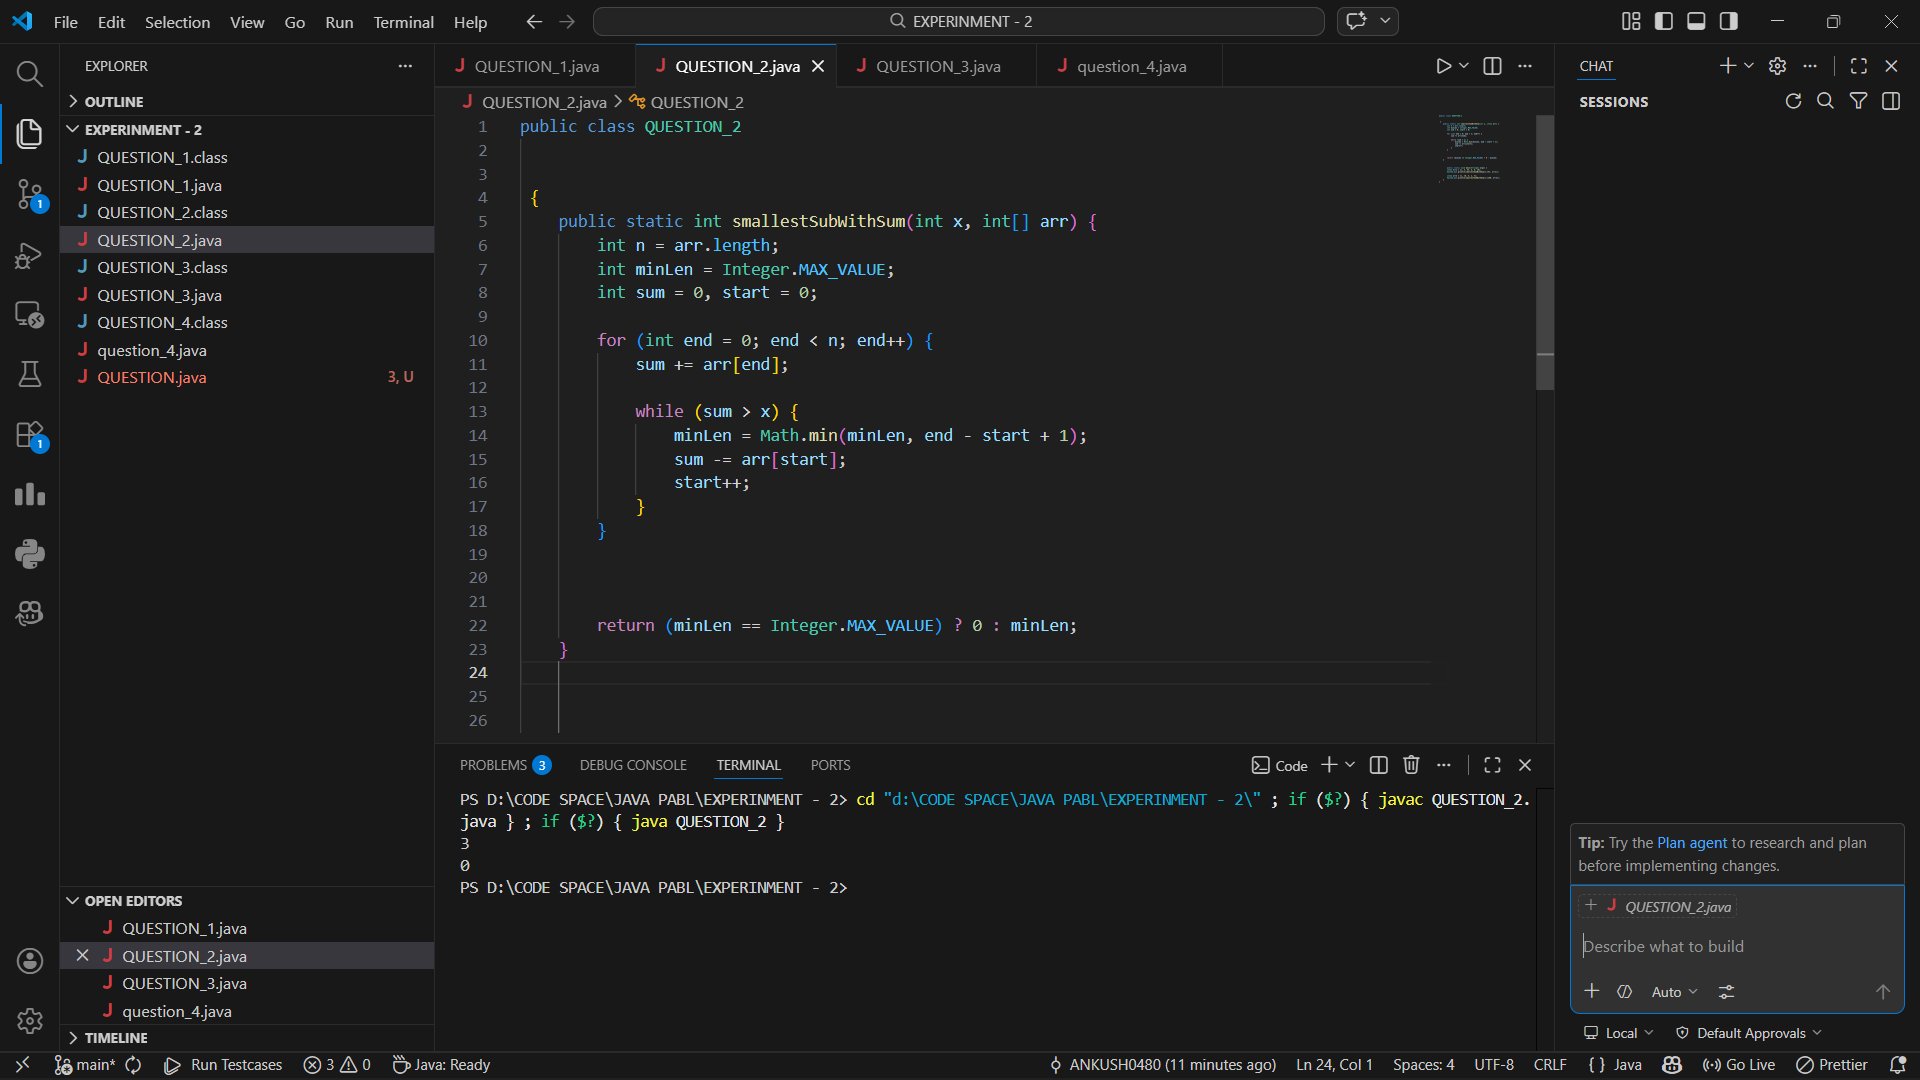Viewport: 1920px width, 1080px height.
Task: Open the Run and Debug view
Action: coord(30,256)
